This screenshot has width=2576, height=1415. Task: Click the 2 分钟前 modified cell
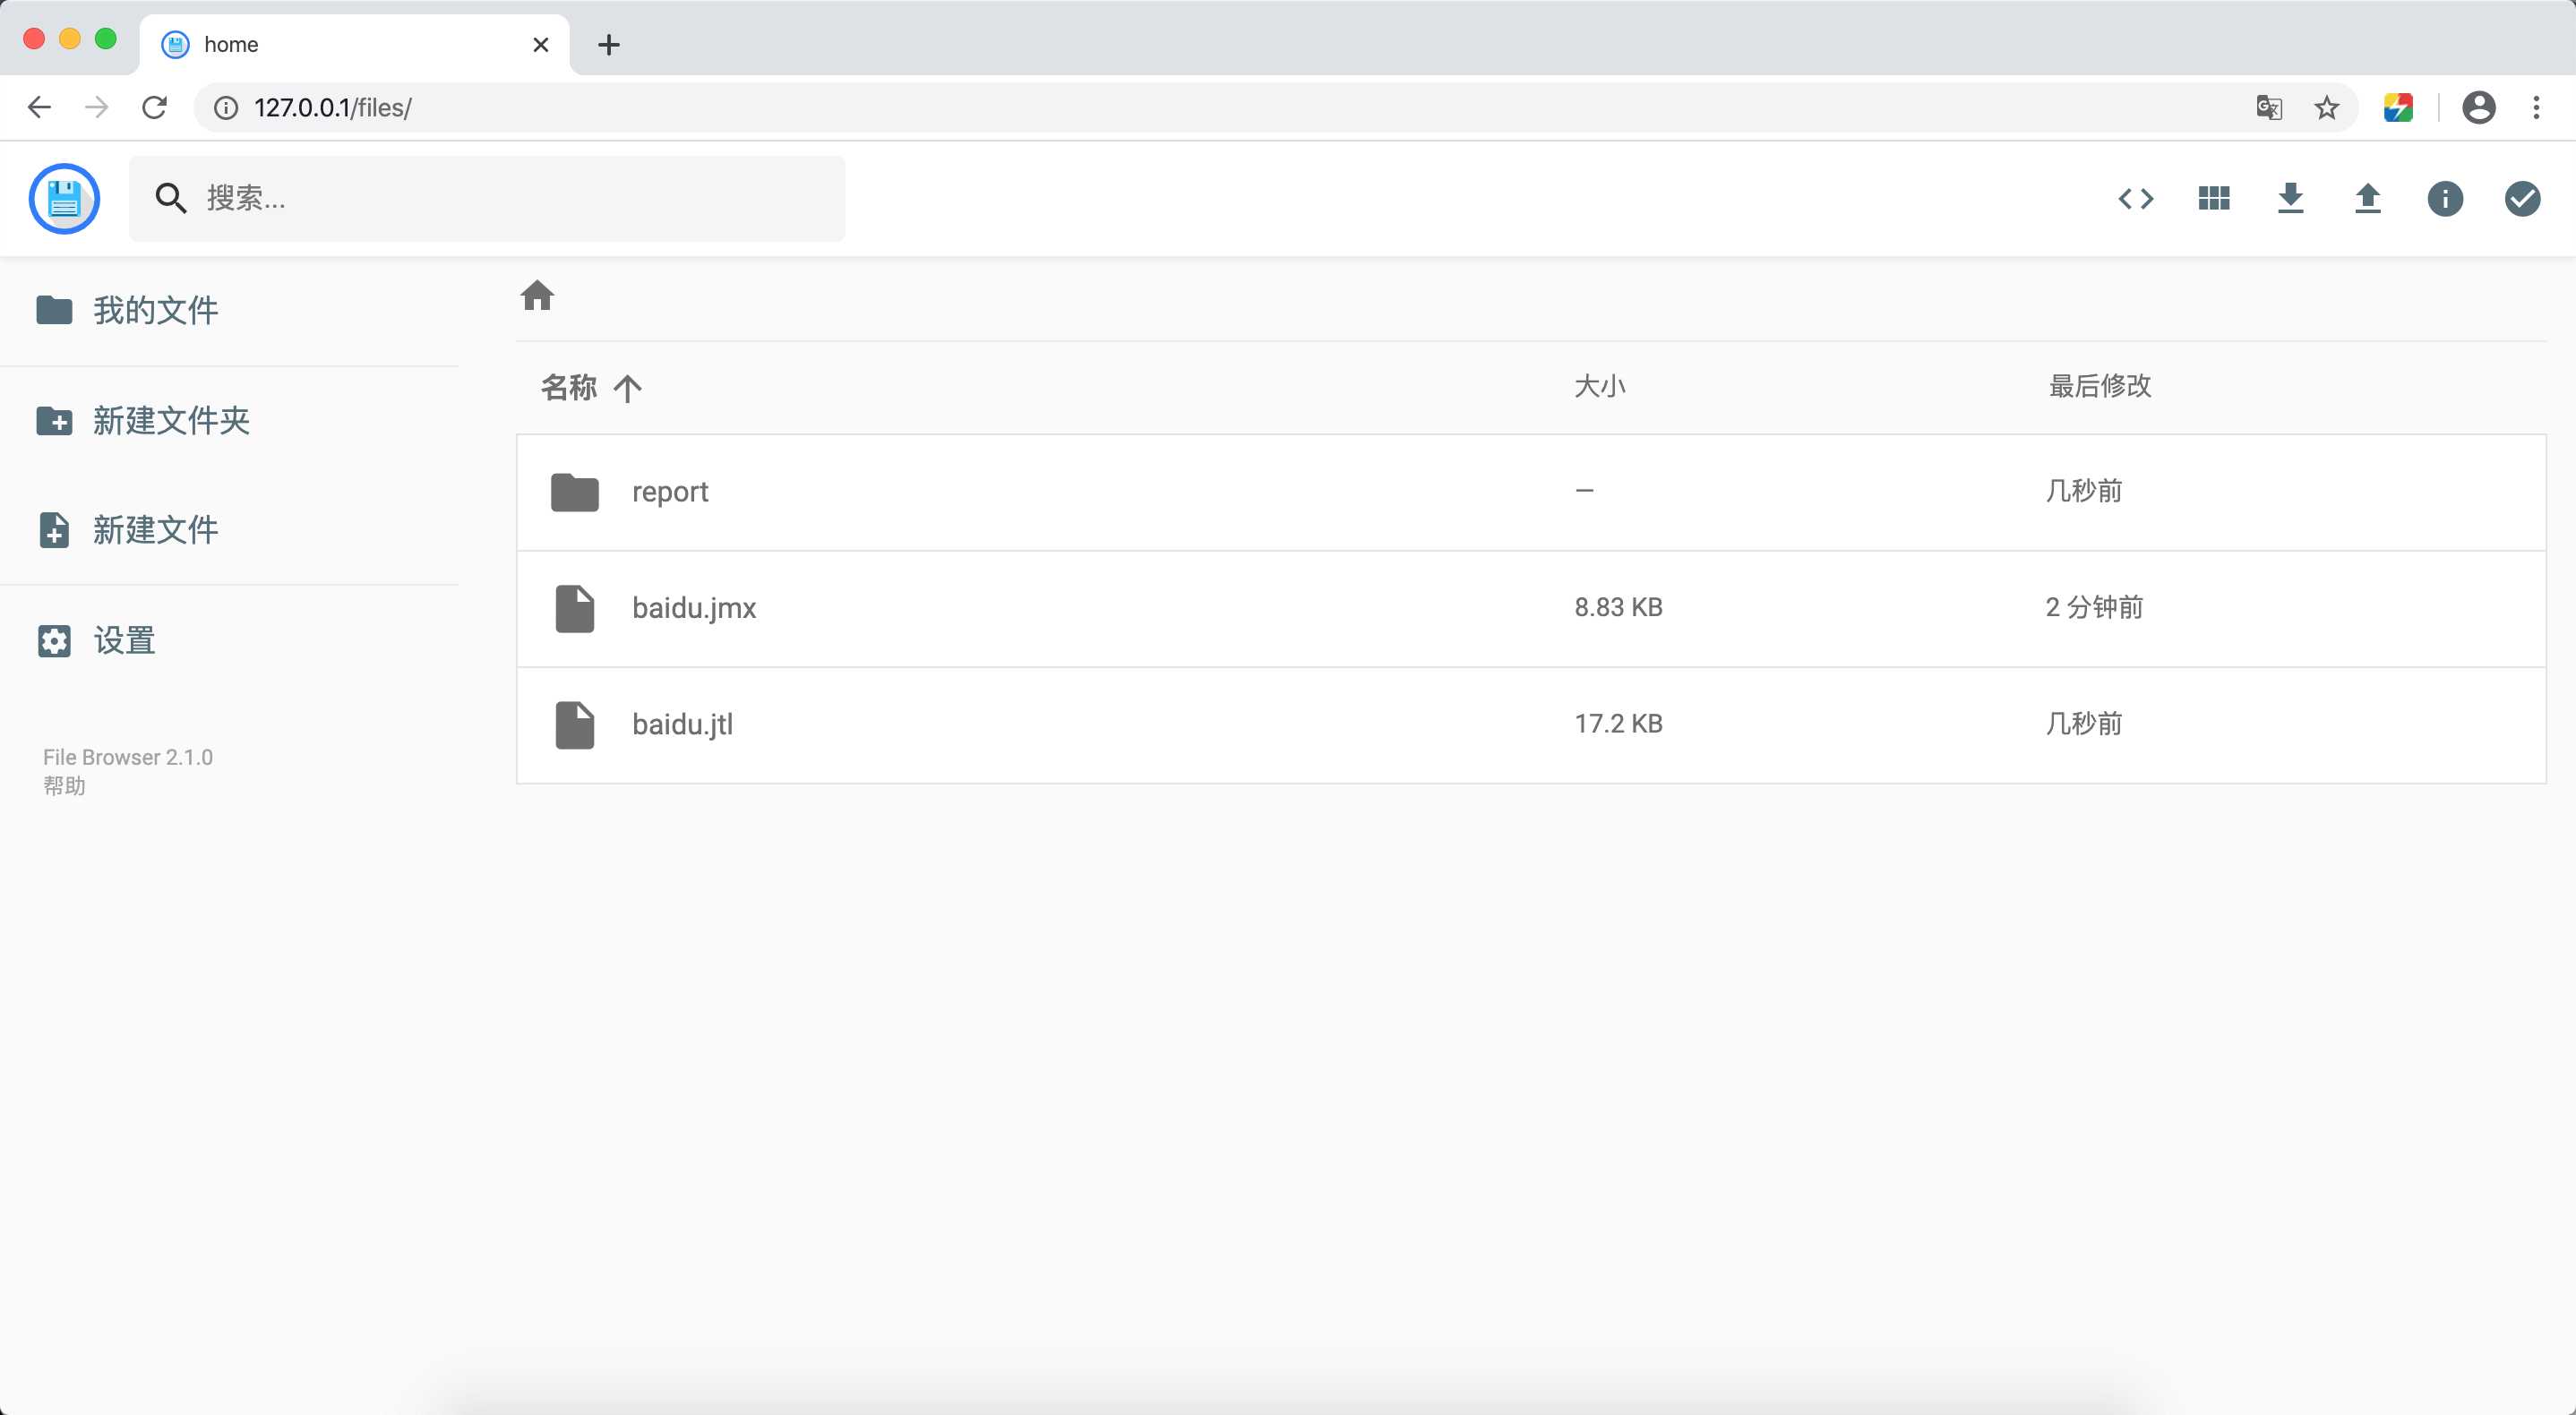tap(2094, 607)
